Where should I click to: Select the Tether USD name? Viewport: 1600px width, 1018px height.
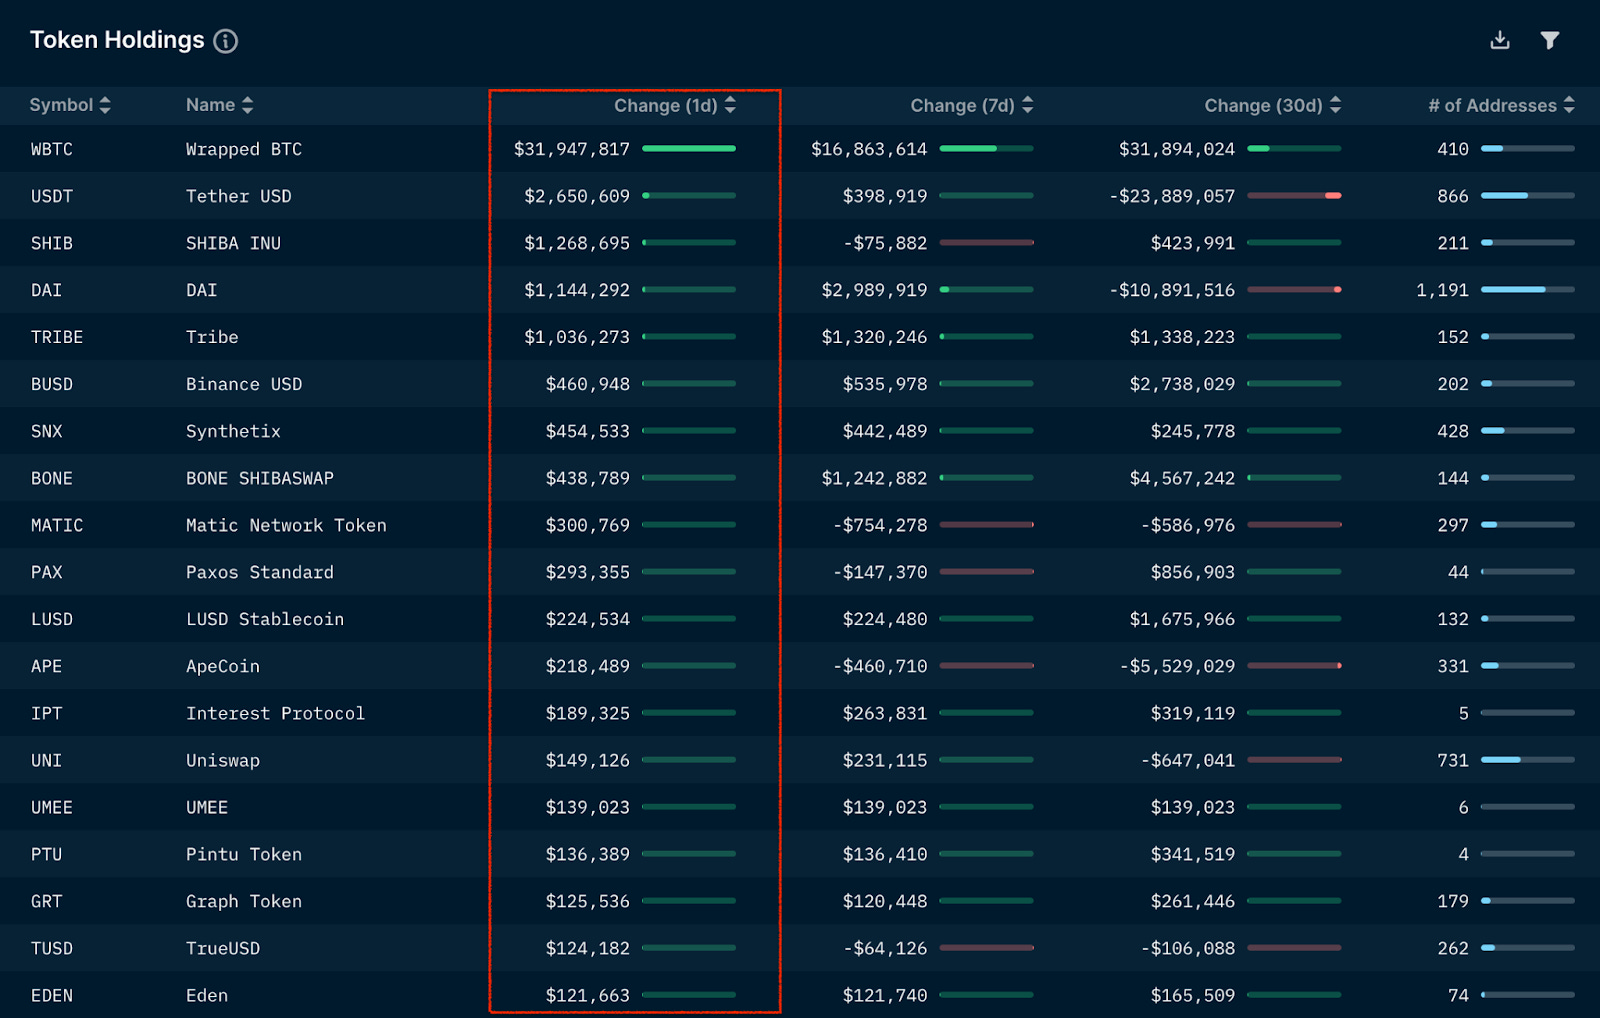(x=239, y=196)
